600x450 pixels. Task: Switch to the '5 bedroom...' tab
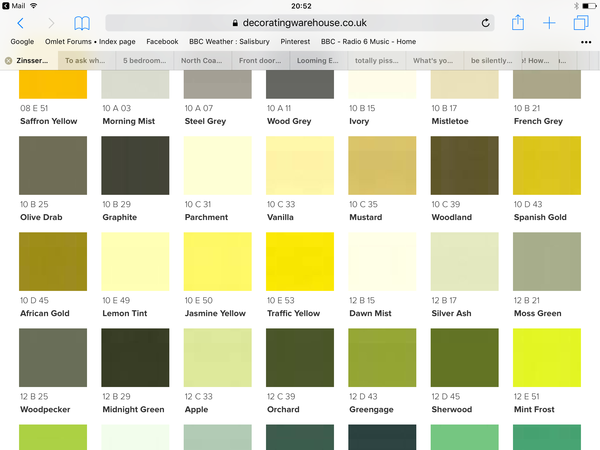145,60
